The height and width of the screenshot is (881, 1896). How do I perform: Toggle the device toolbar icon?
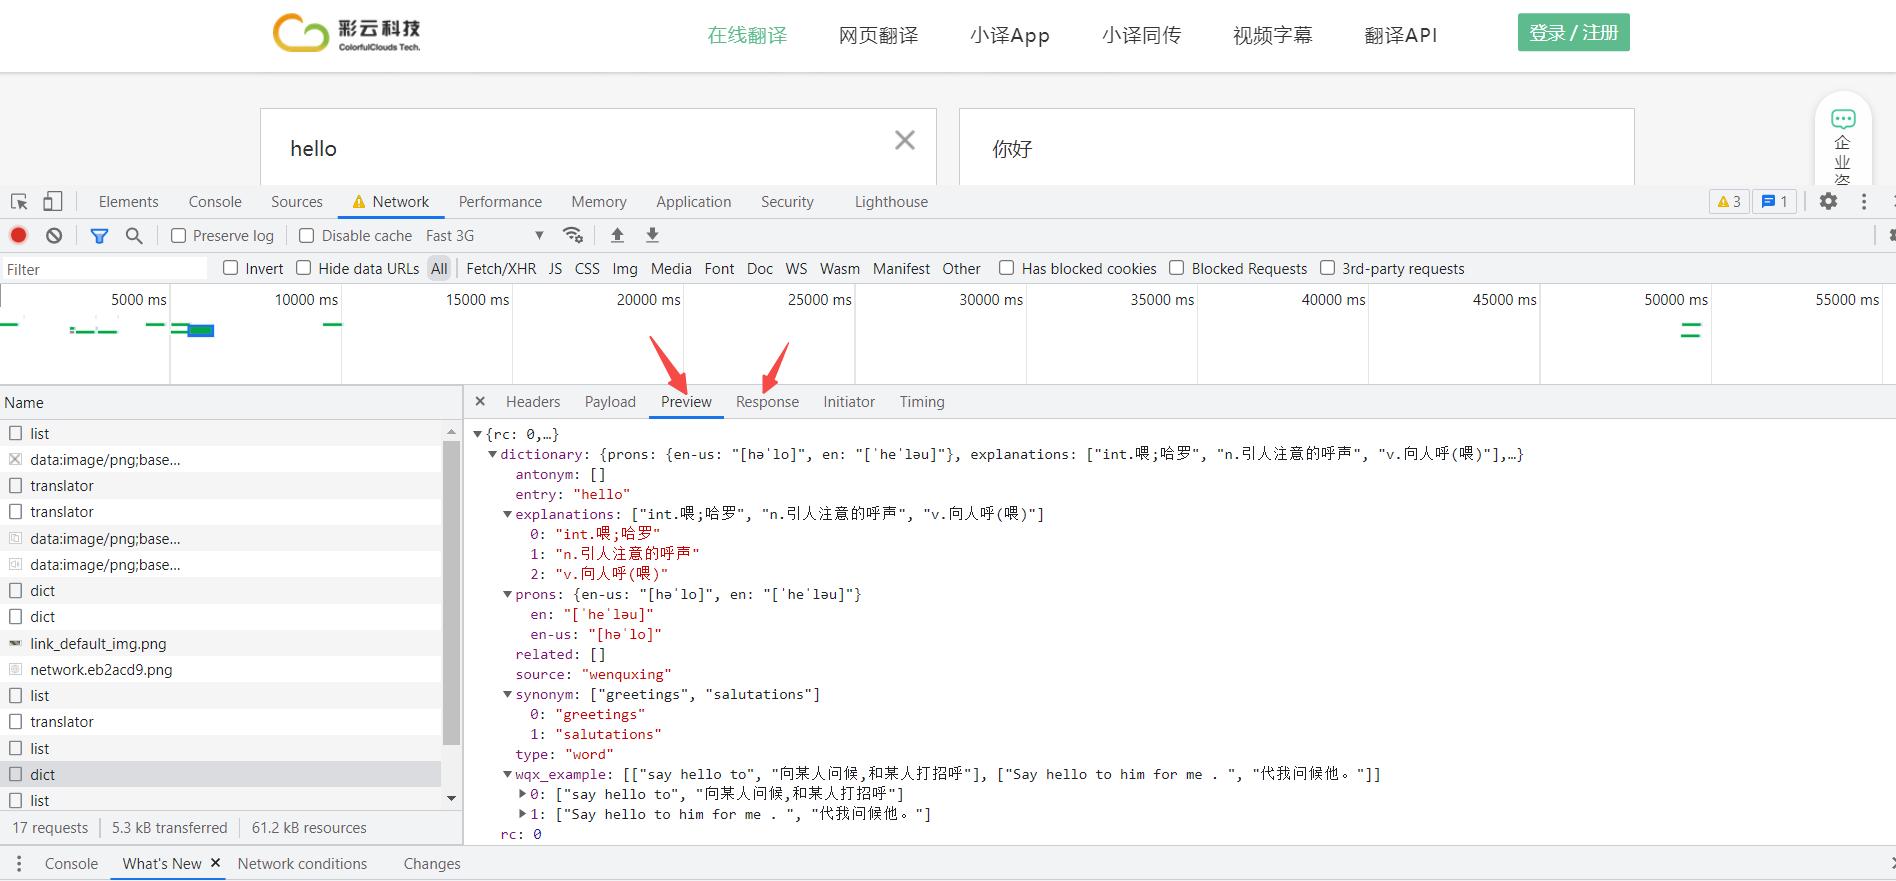click(52, 202)
